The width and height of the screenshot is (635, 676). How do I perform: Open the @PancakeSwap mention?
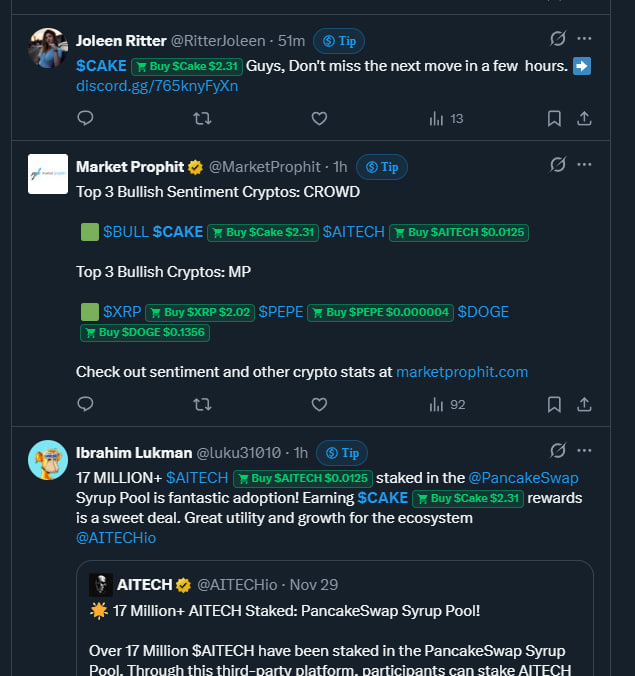(x=523, y=478)
